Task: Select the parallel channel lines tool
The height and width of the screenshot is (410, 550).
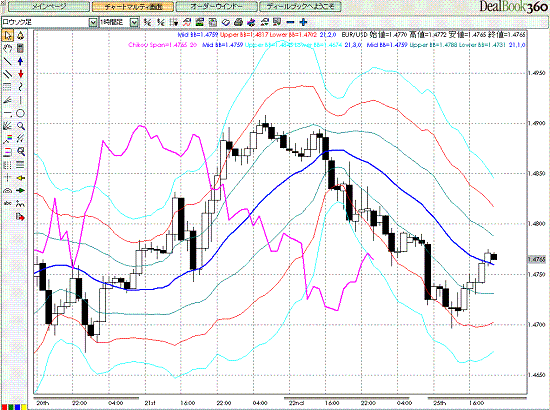Action: coord(8,74)
